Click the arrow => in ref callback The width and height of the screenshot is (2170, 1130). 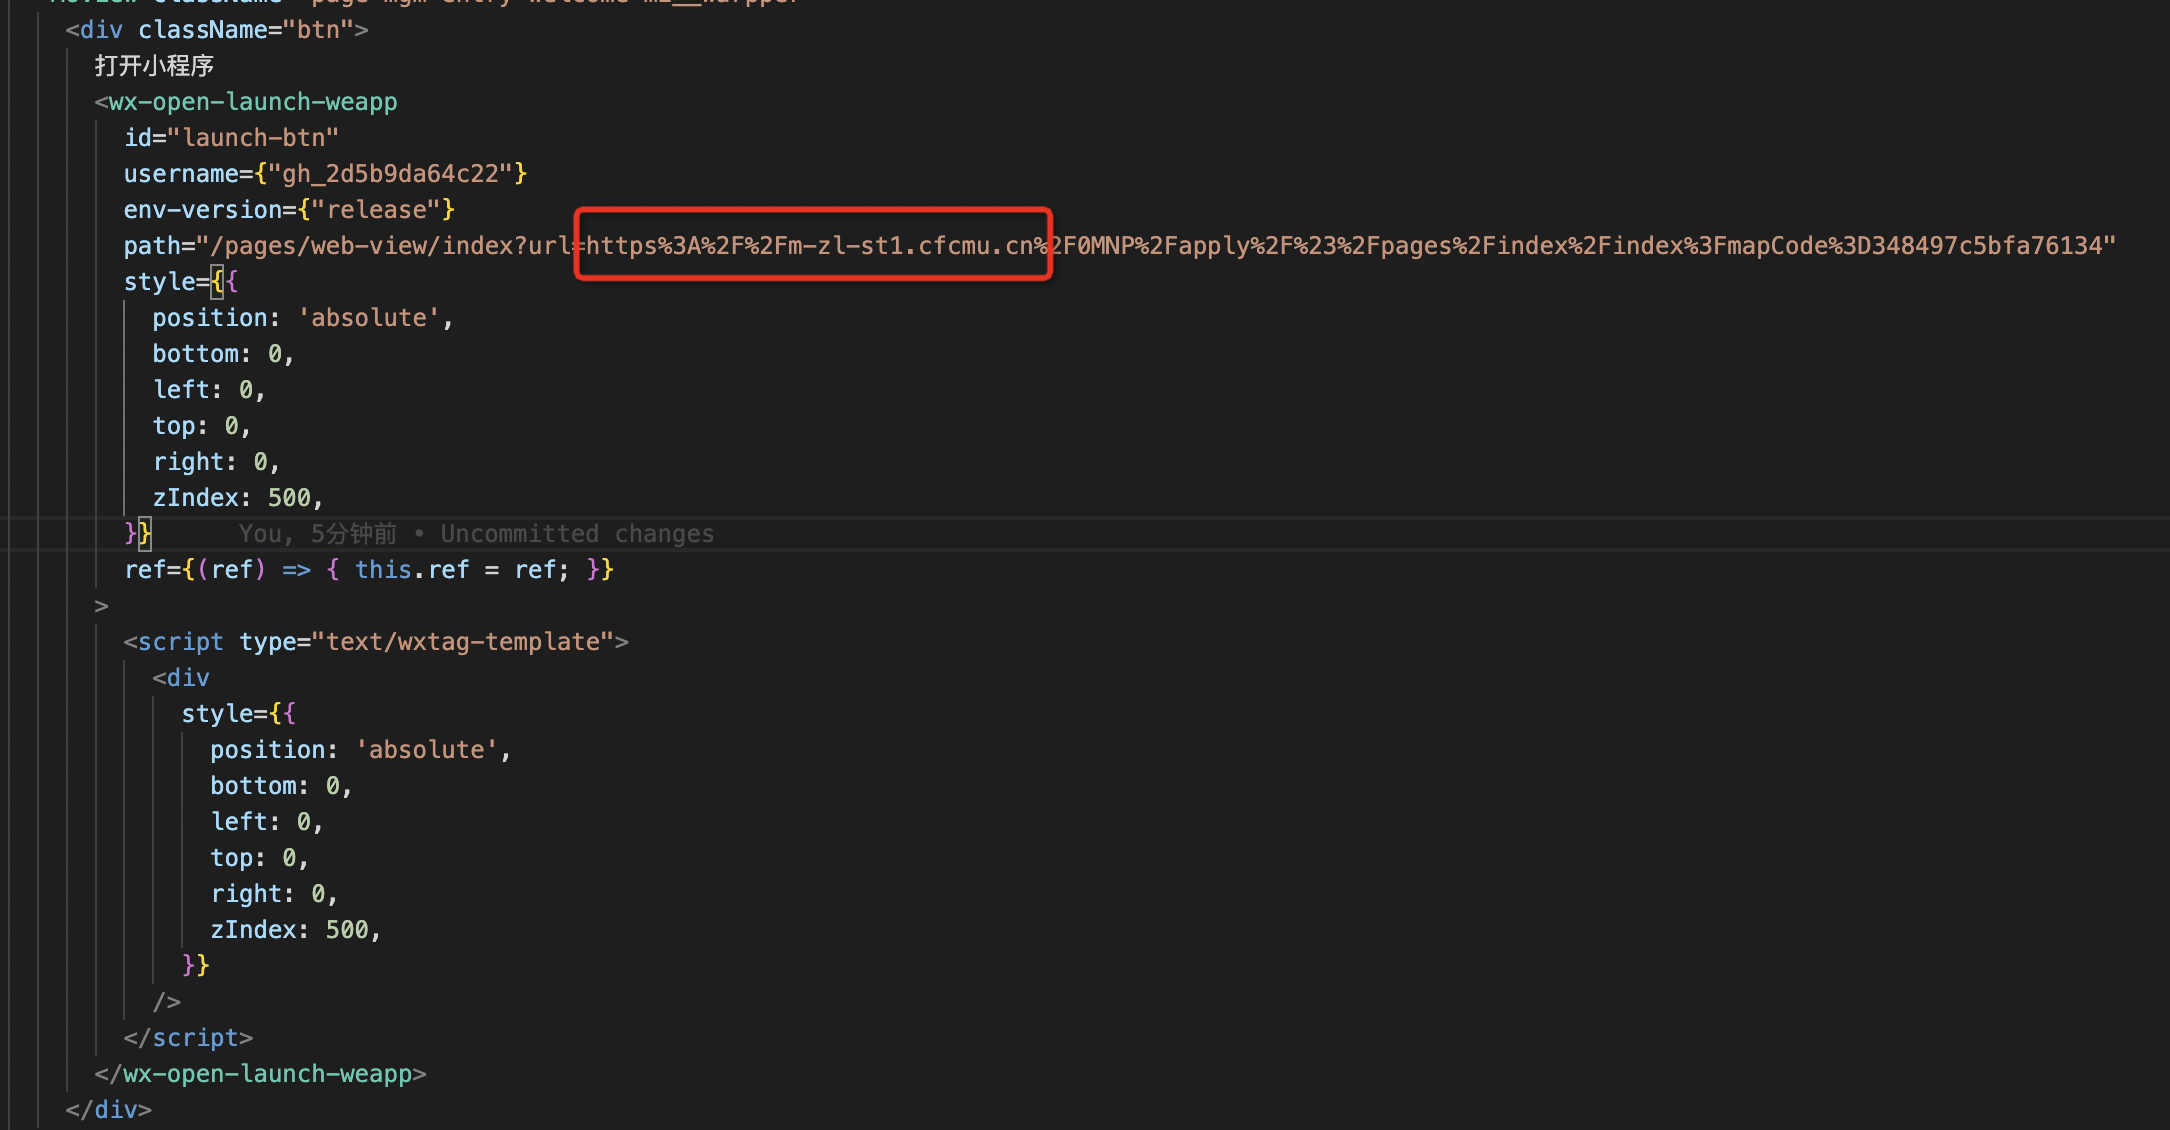(x=296, y=570)
